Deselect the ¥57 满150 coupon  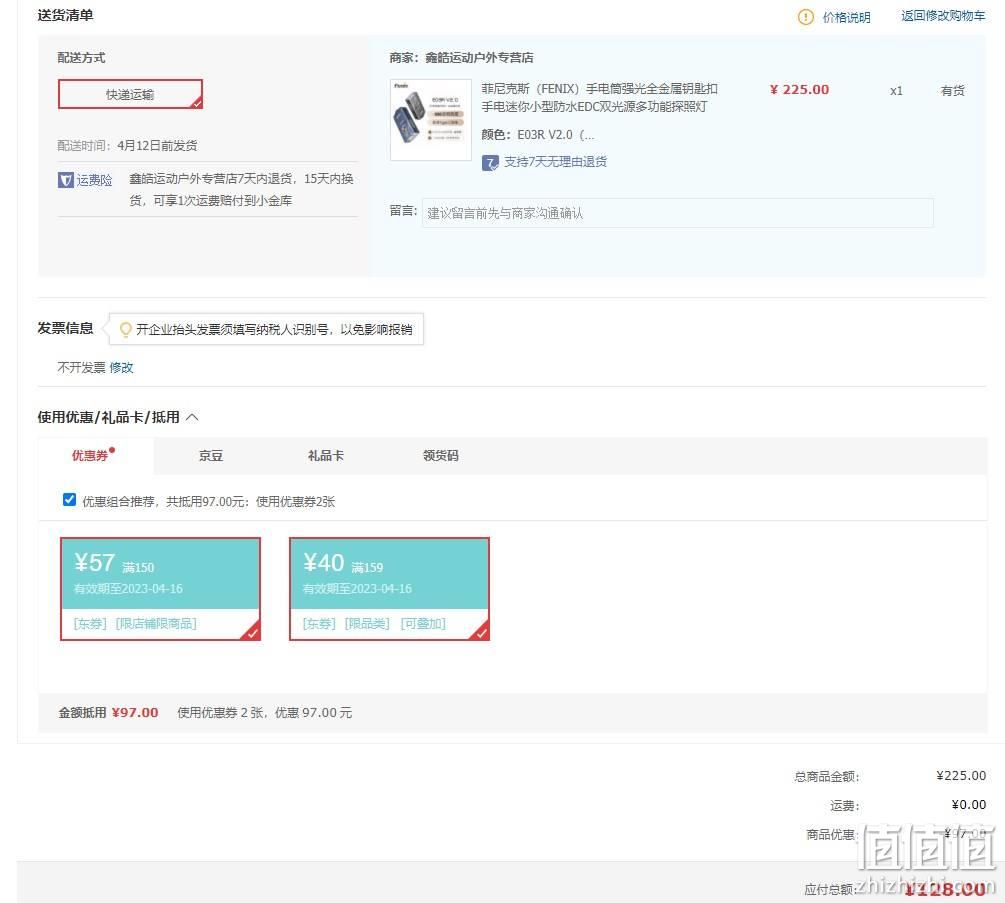pos(160,588)
